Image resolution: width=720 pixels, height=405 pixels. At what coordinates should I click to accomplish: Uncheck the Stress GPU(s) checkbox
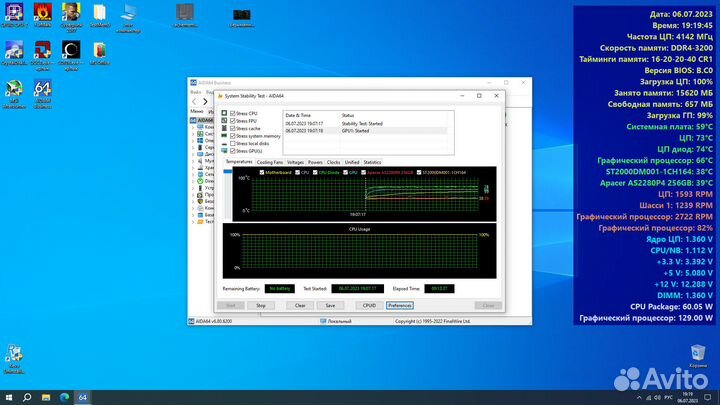233,151
